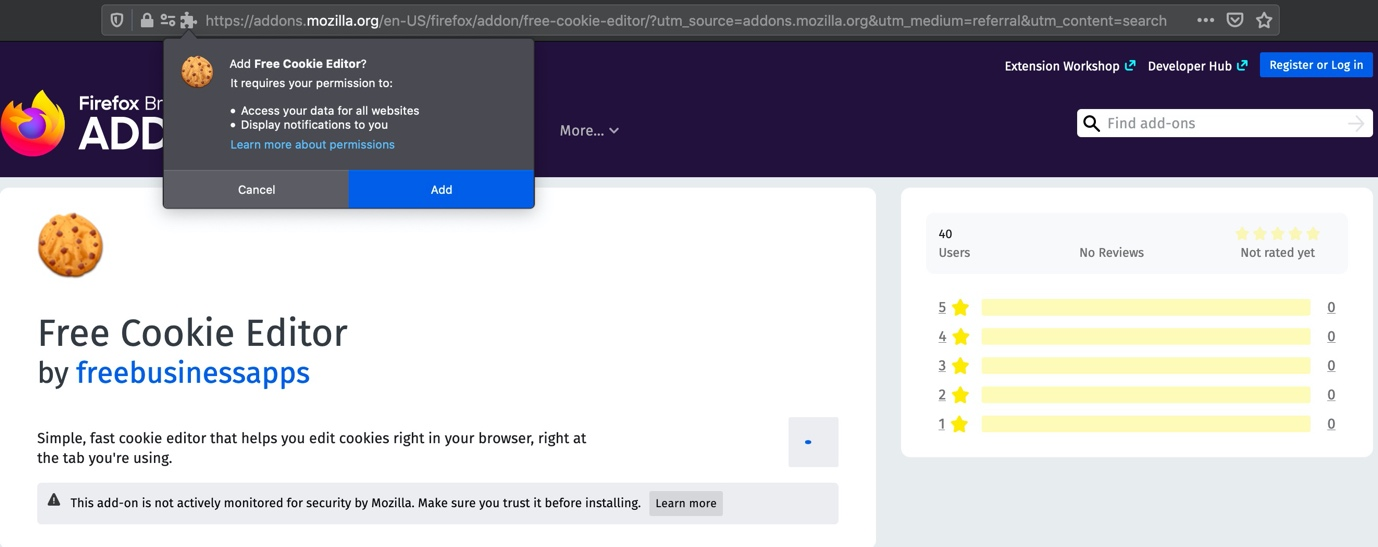Click the tracking protection shield icon
Image resolution: width=1378 pixels, height=547 pixels.
(x=117, y=20)
